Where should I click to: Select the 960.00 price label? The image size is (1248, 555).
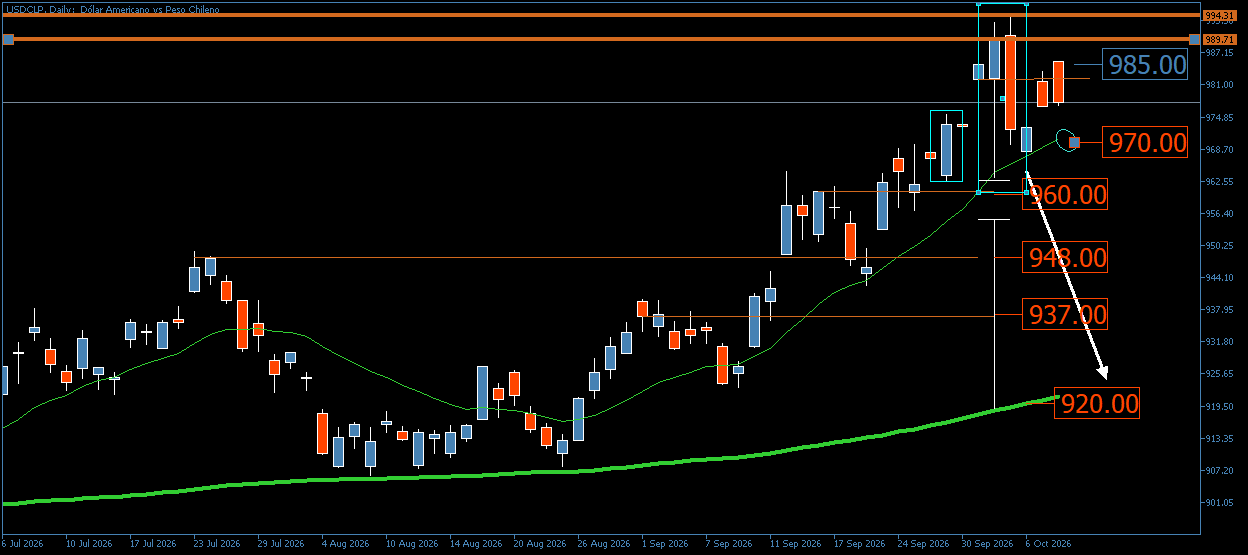pyautogui.click(x=1065, y=194)
